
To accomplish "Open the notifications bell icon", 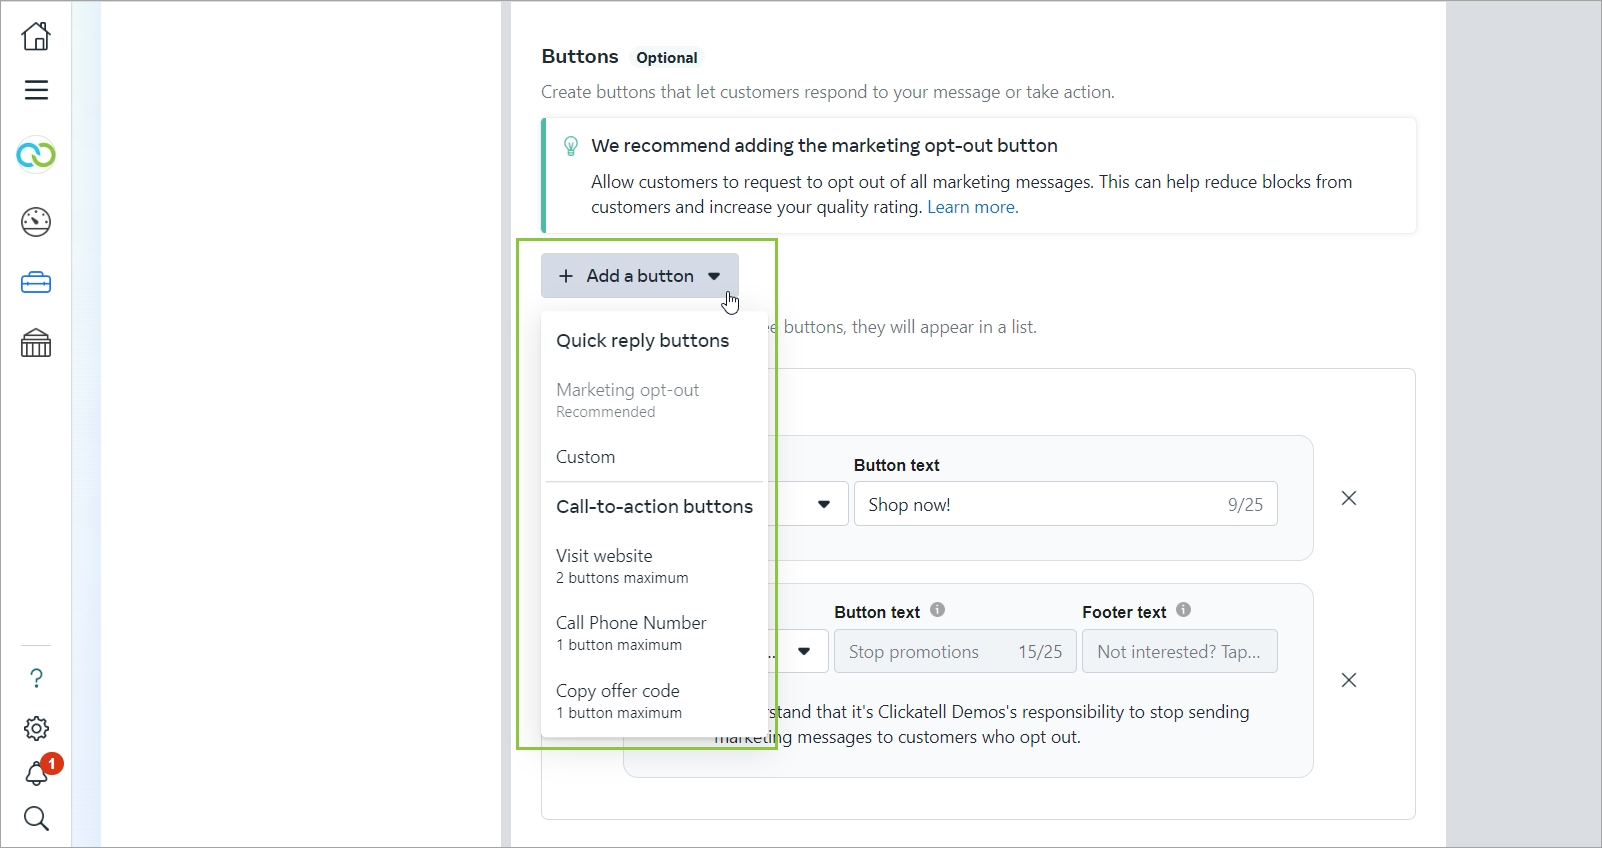I will (37, 773).
